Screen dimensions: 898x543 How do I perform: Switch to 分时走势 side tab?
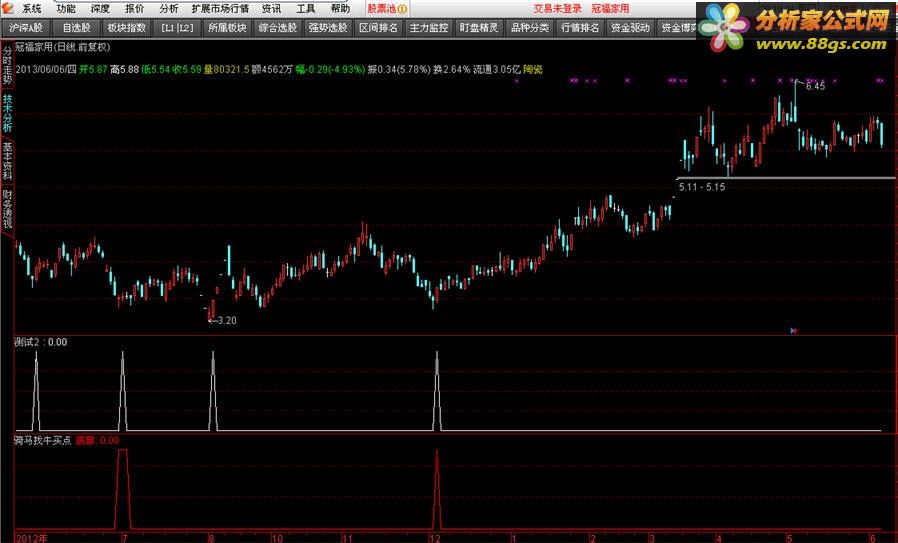[x=7, y=65]
